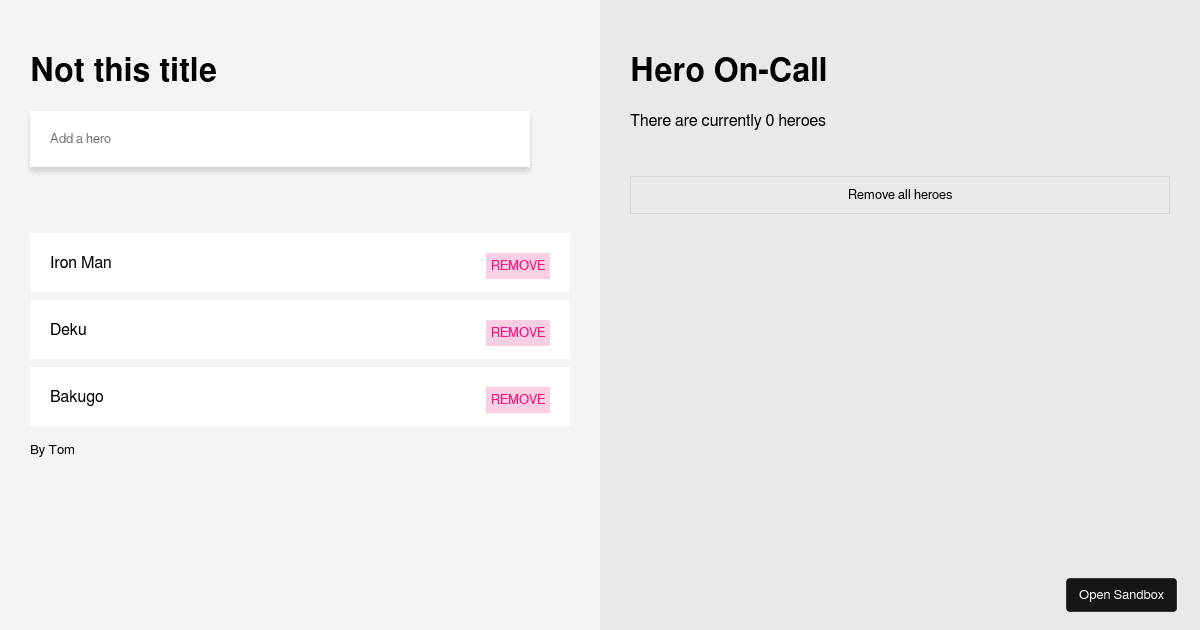Click blank space inside the Bakugo card
This screenshot has height=630, width=1200.
(300, 397)
